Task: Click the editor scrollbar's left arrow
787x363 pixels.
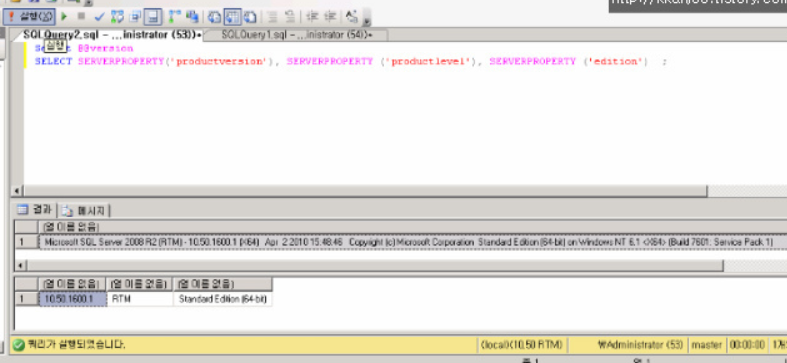Action: [17, 191]
